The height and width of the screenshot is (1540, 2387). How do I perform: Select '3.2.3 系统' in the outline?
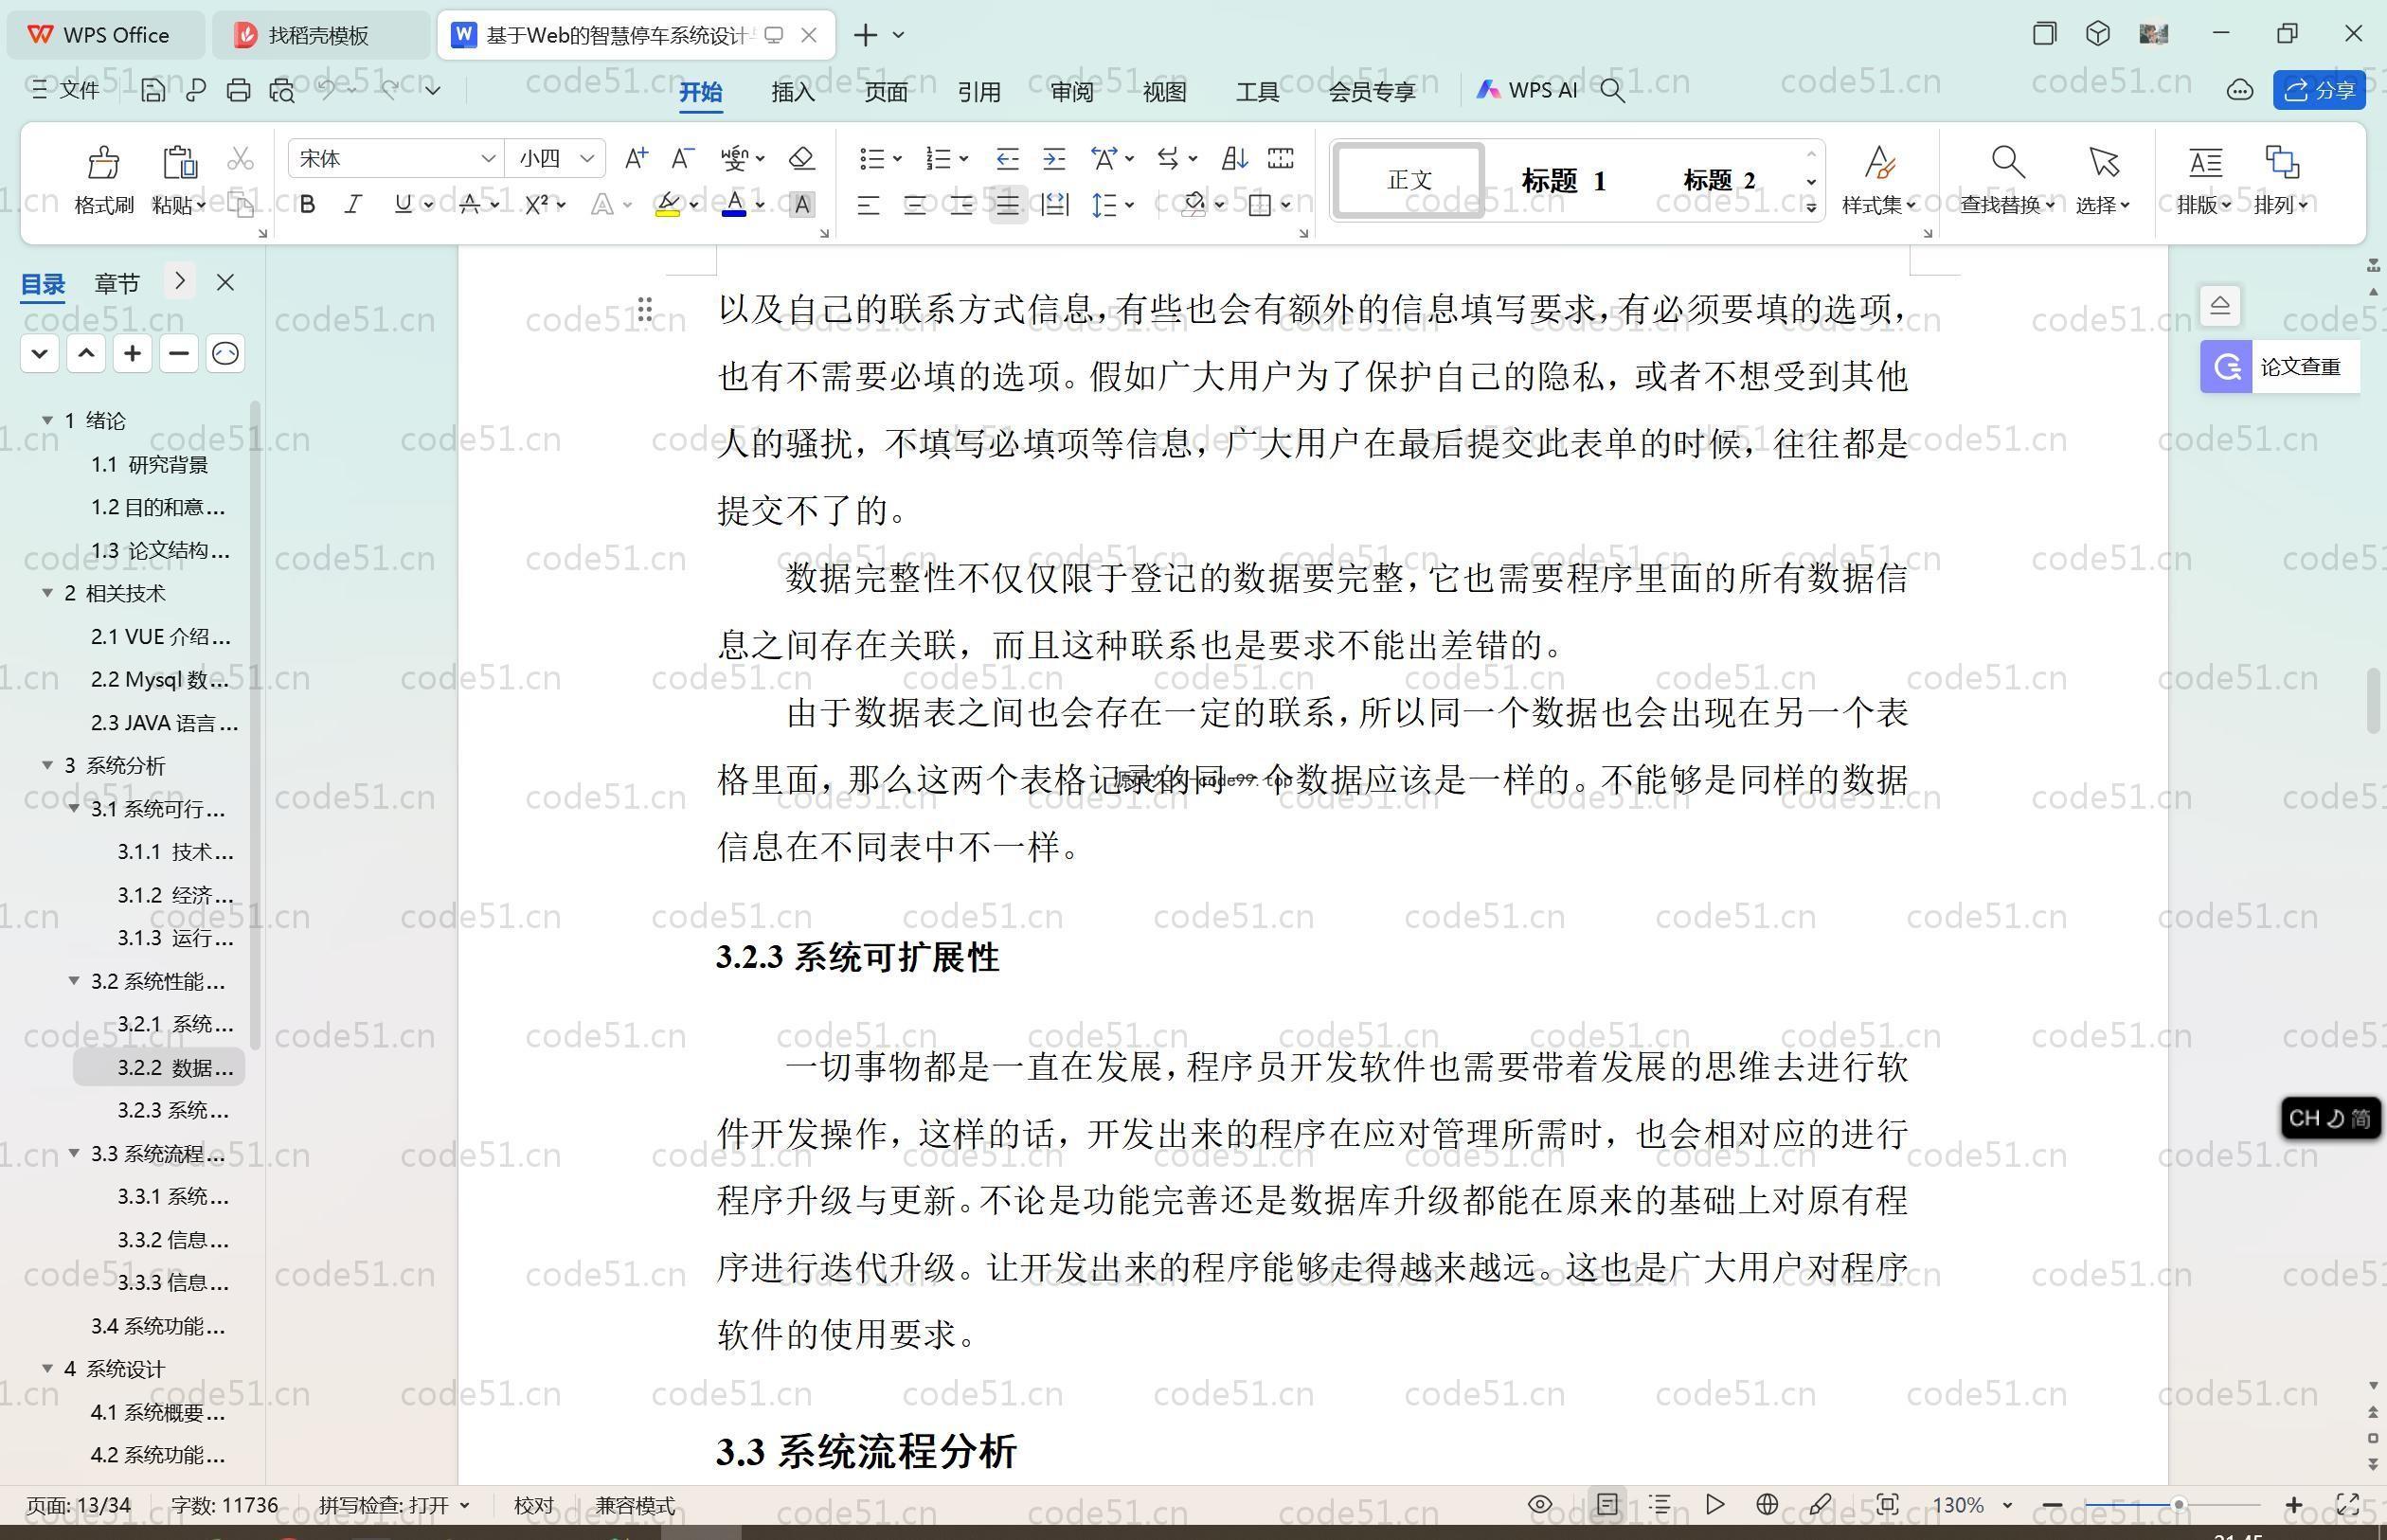173,1110
